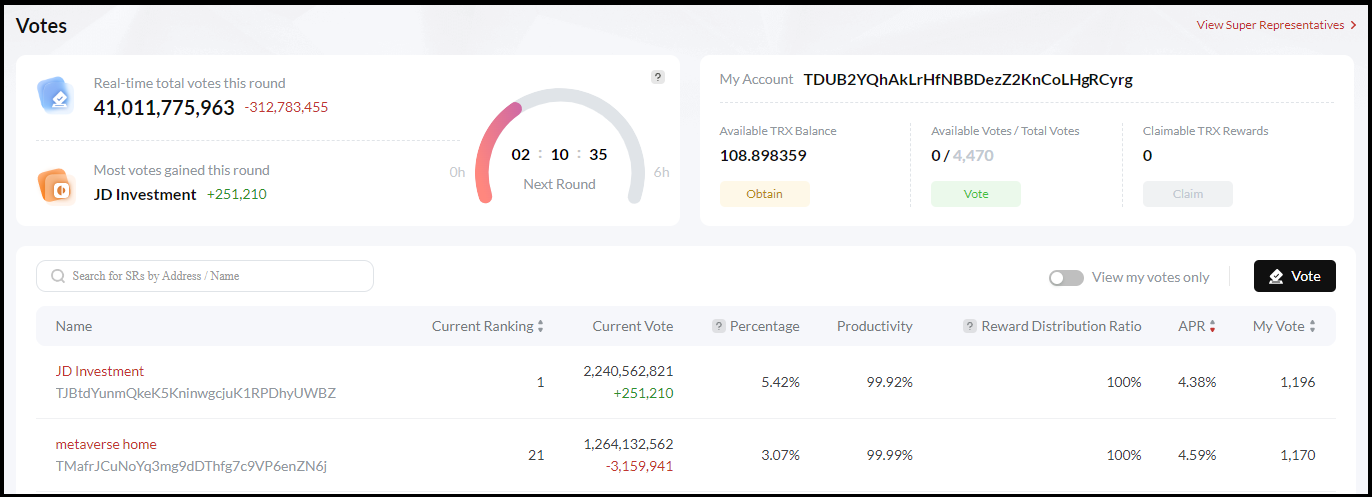Click JD Investment APR 4.38%
Image resolution: width=1372 pixels, height=497 pixels.
[1197, 382]
